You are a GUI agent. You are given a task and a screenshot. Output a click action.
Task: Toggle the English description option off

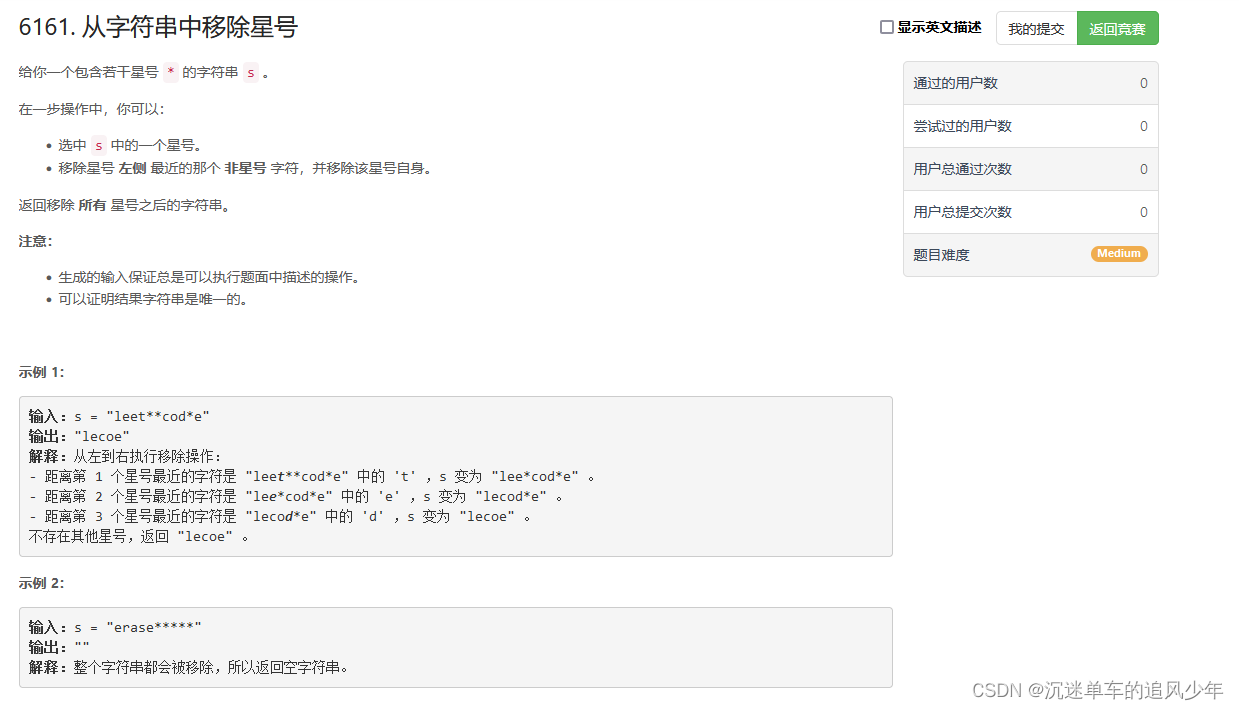click(x=886, y=27)
